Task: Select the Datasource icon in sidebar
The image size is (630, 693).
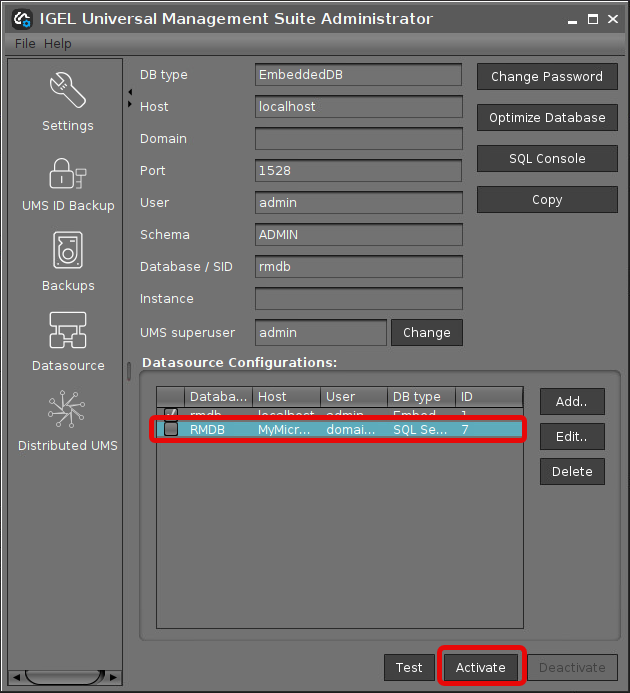Action: [x=67, y=332]
